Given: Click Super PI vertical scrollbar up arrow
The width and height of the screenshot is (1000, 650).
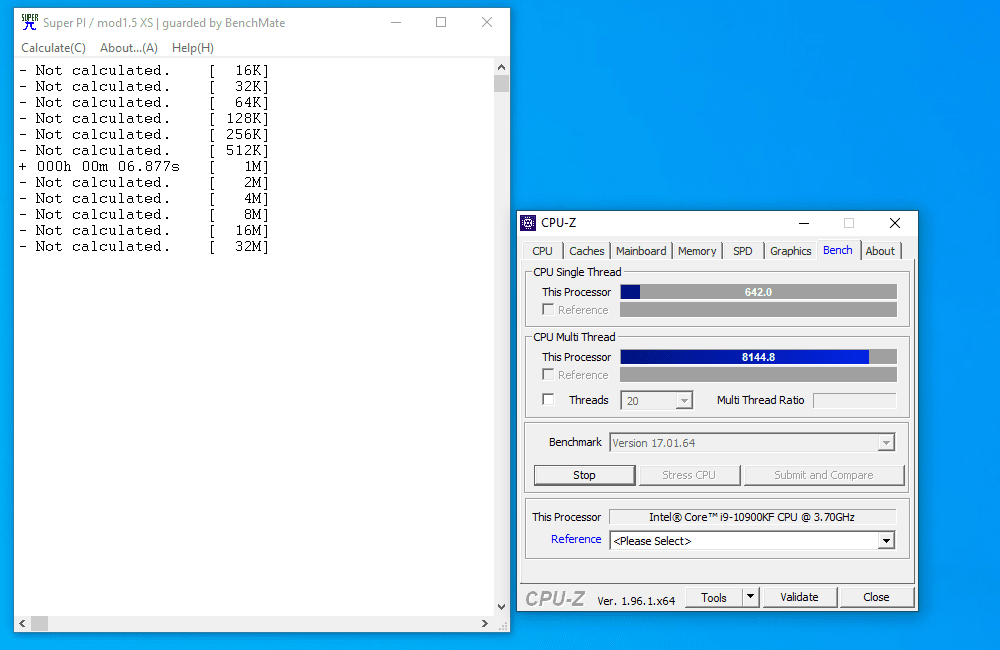Looking at the screenshot, I should [501, 67].
